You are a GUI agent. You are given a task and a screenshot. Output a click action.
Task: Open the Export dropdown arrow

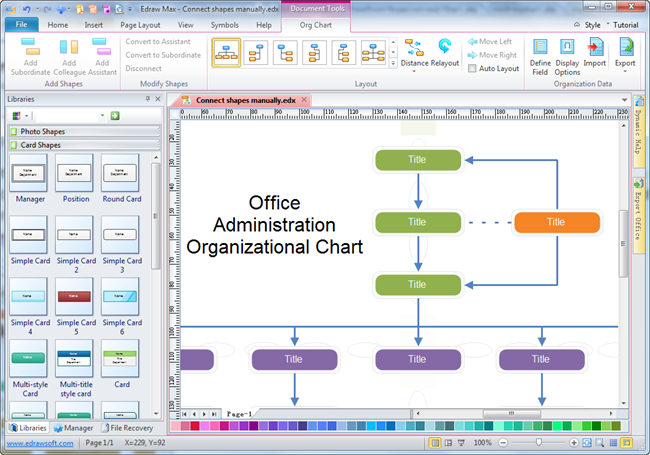coord(625,72)
